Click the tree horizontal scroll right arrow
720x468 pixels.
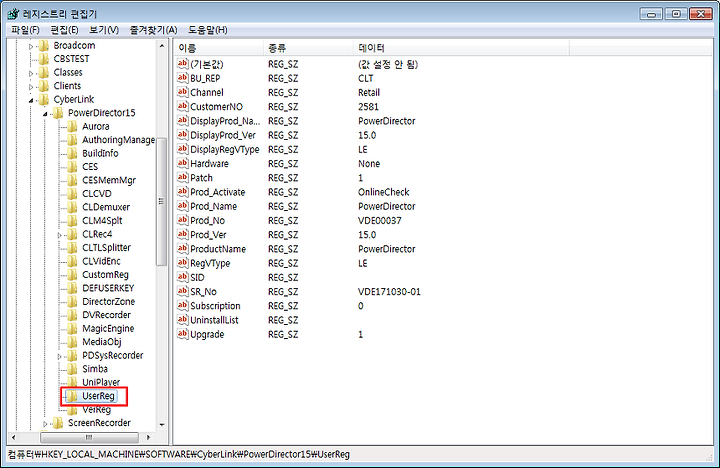coord(148,437)
